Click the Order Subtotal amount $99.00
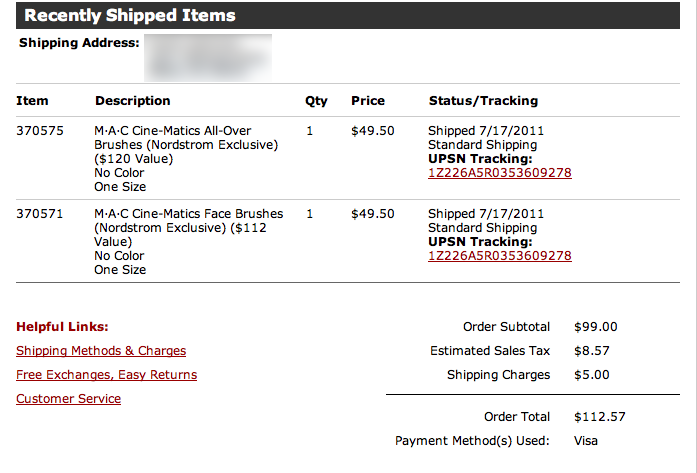697x473 pixels. (596, 327)
